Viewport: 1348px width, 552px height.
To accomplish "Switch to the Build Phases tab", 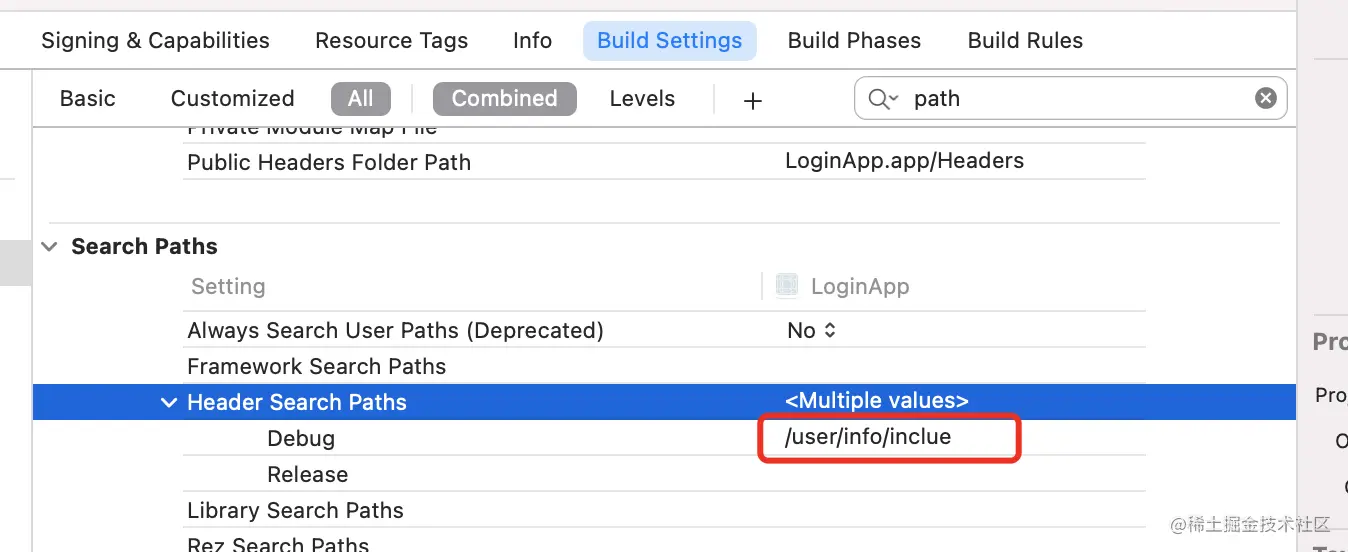I will 854,41.
